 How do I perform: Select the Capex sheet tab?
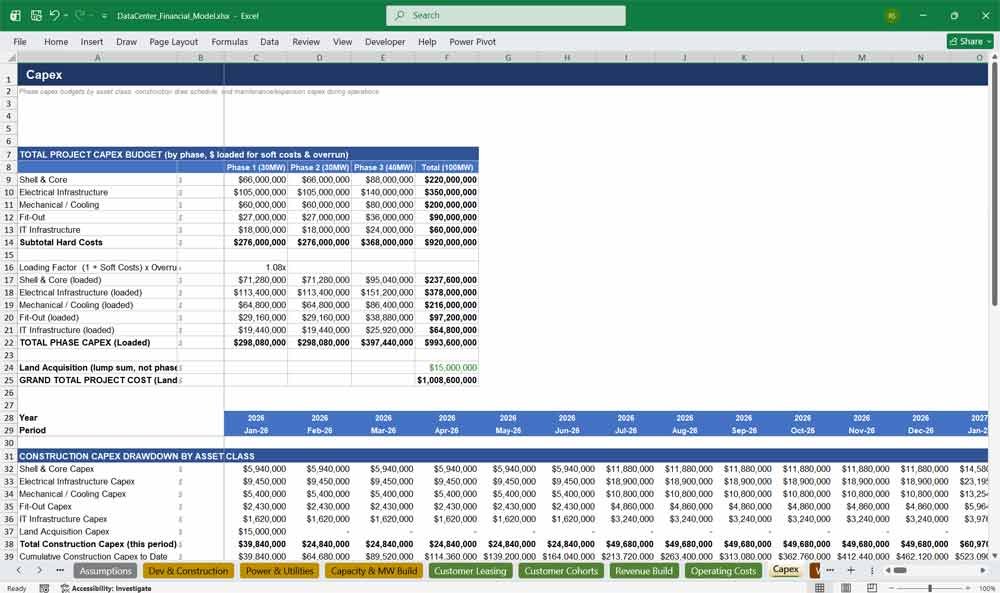(786, 569)
